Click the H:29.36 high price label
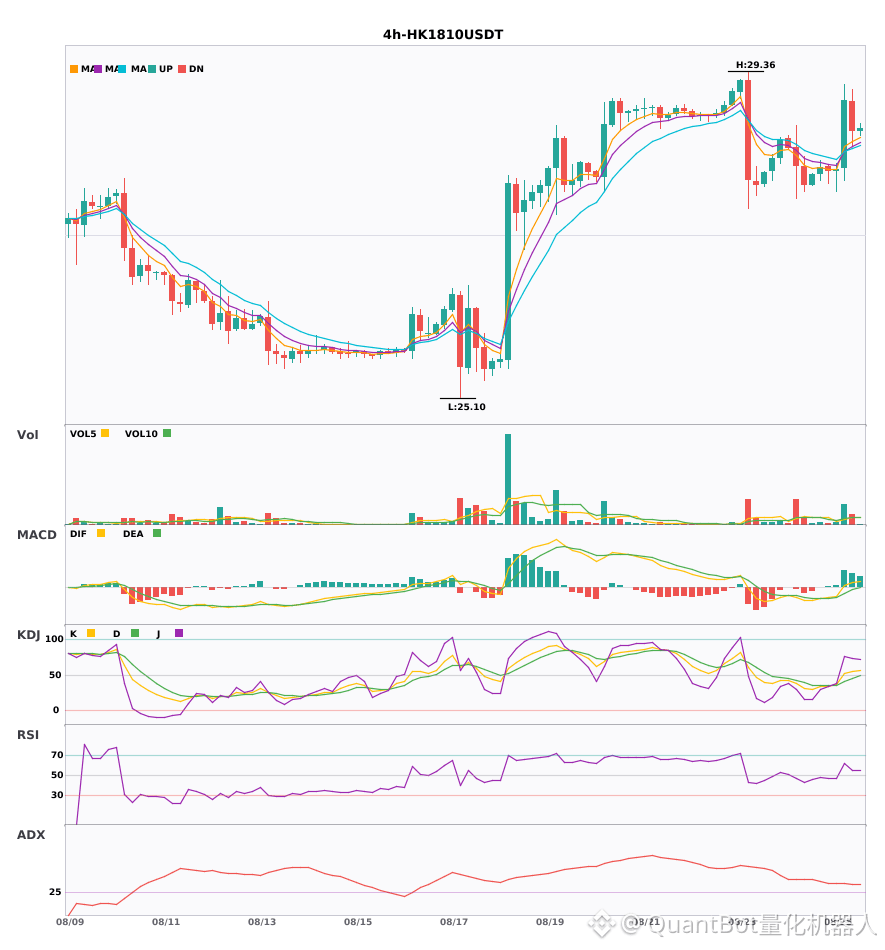885x950 pixels. (755, 65)
